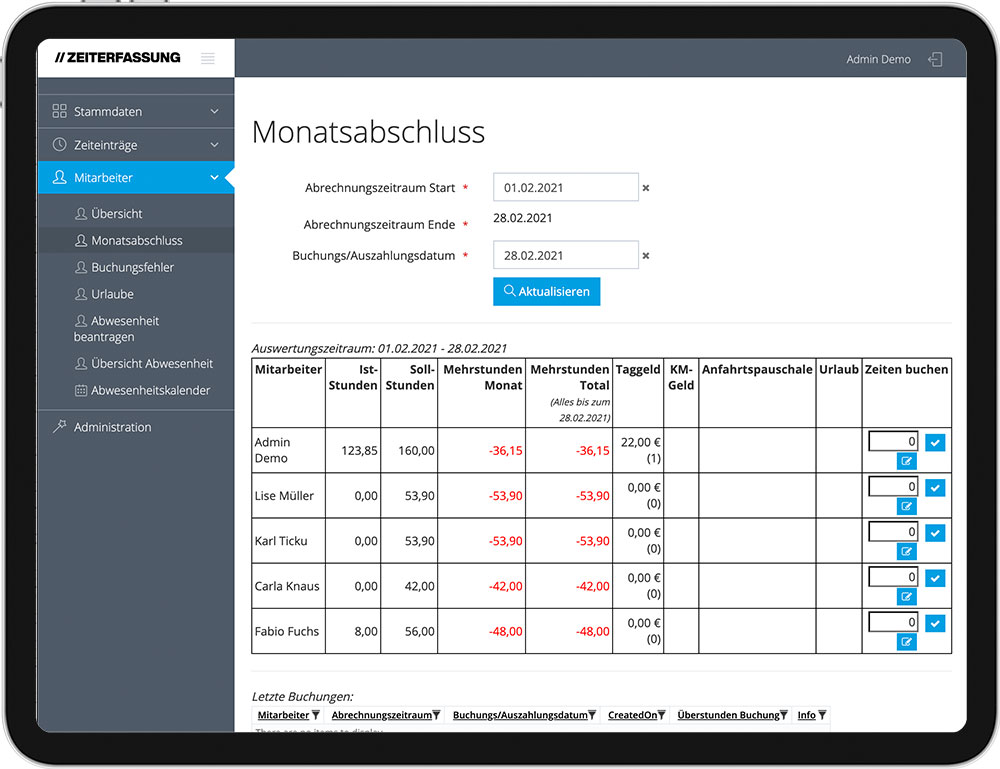
Task: Open Buchungsfehler in the sidebar
Action: click(x=132, y=268)
